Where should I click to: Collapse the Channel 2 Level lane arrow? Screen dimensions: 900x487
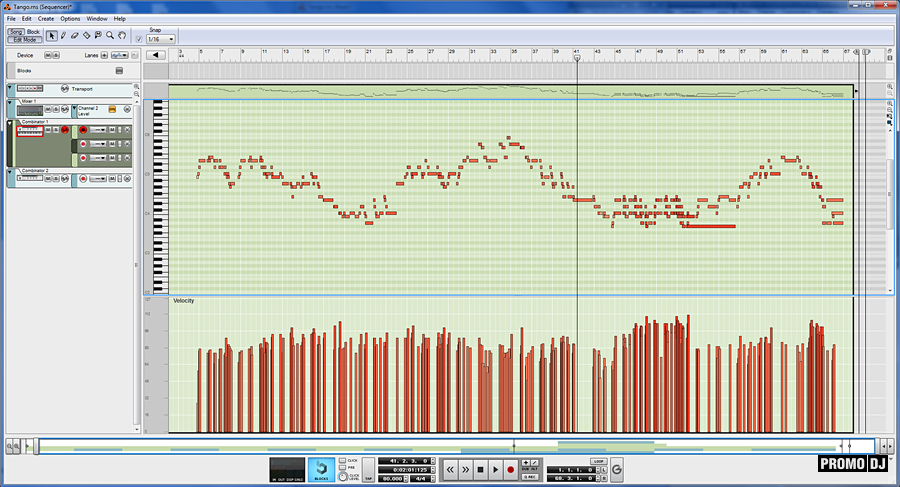74,108
